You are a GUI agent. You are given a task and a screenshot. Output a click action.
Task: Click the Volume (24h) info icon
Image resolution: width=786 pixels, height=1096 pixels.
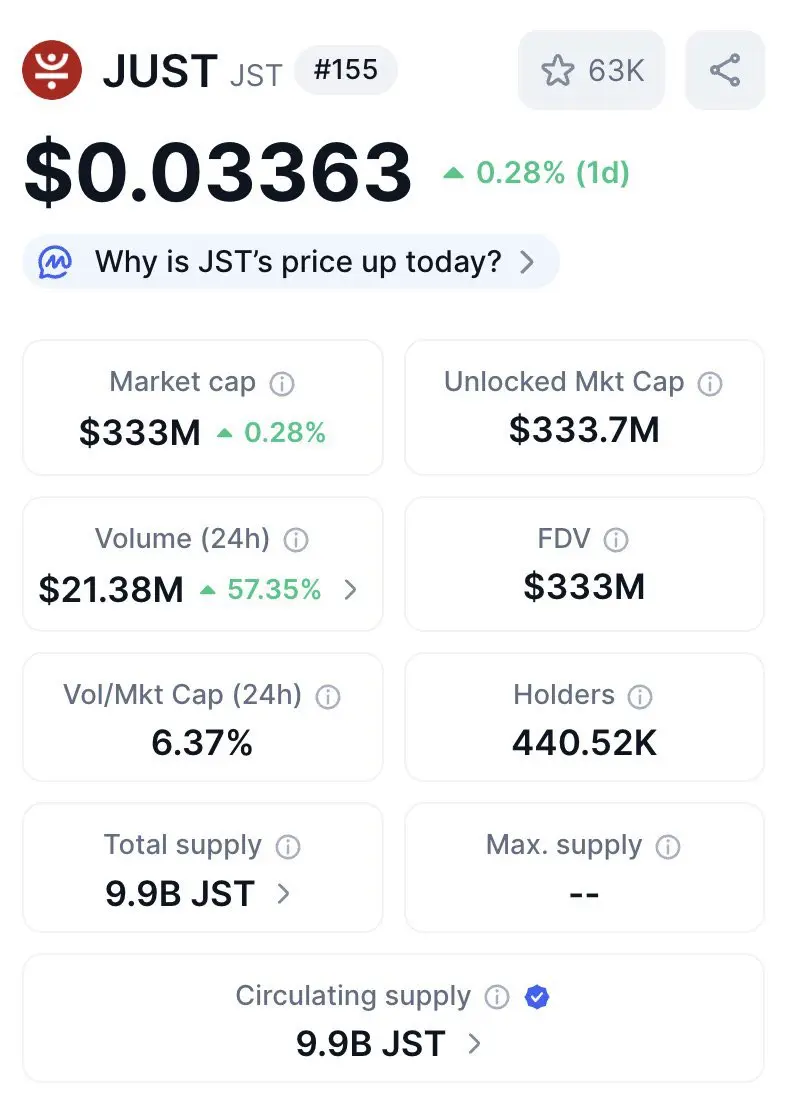point(296,540)
